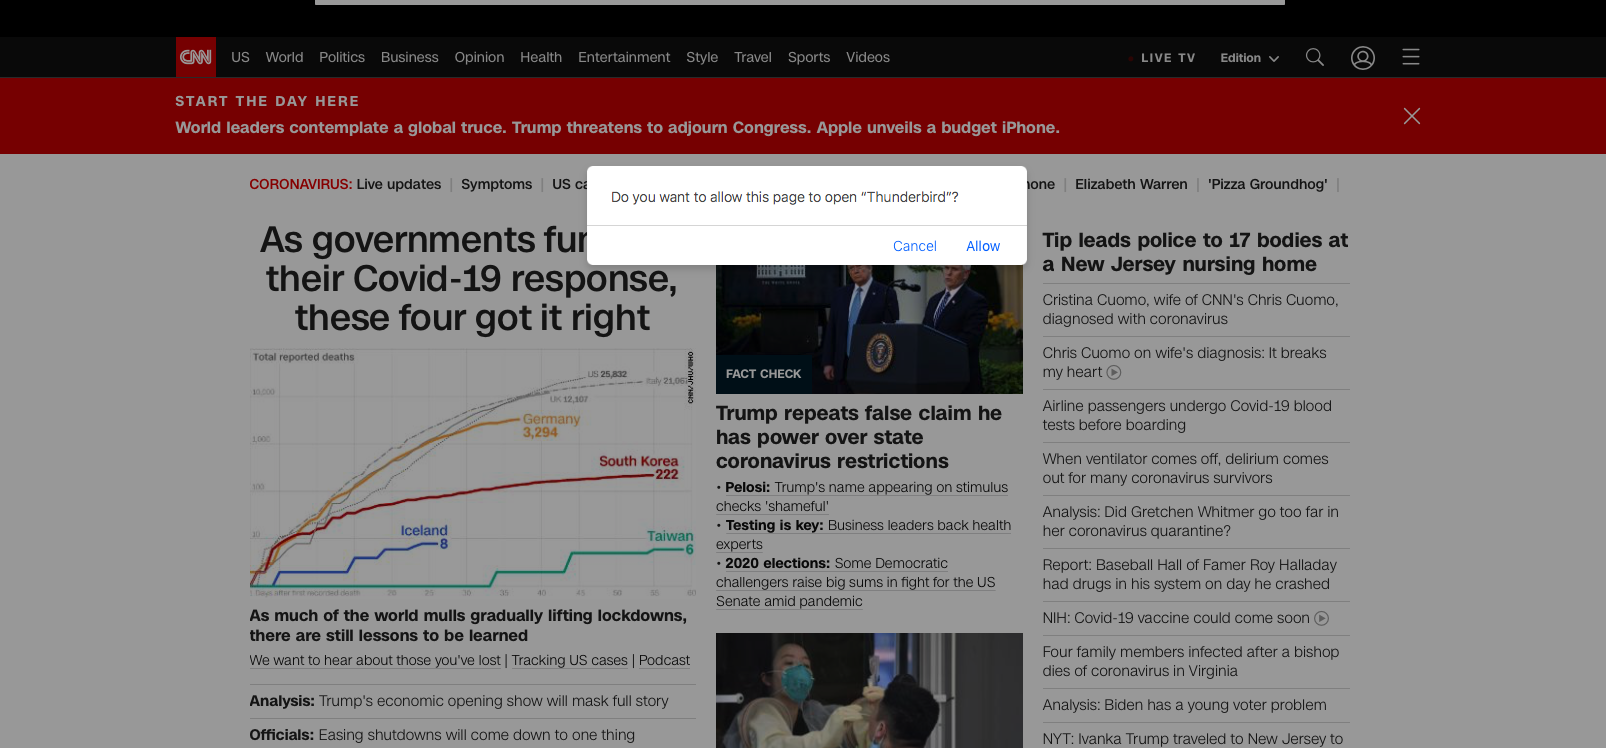Open the Coronavirus Live updates link
Screen dimensions: 1606x748
click(x=399, y=184)
